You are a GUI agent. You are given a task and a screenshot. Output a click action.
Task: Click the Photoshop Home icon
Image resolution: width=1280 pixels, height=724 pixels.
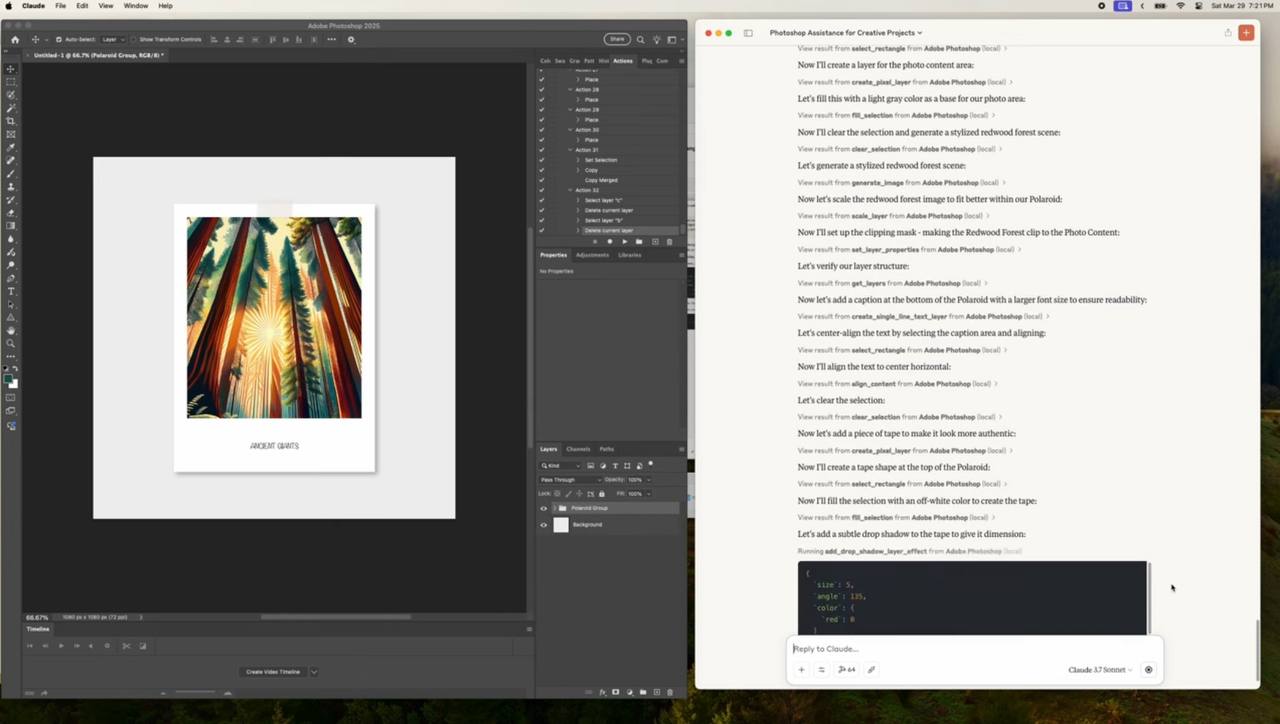coord(14,39)
